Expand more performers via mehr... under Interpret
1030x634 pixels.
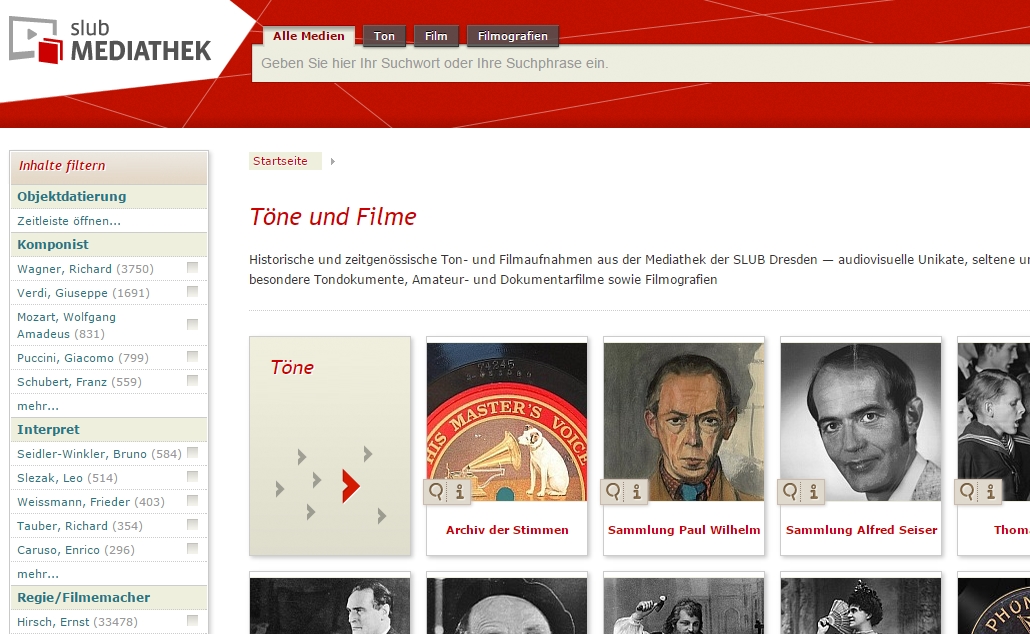[38, 574]
